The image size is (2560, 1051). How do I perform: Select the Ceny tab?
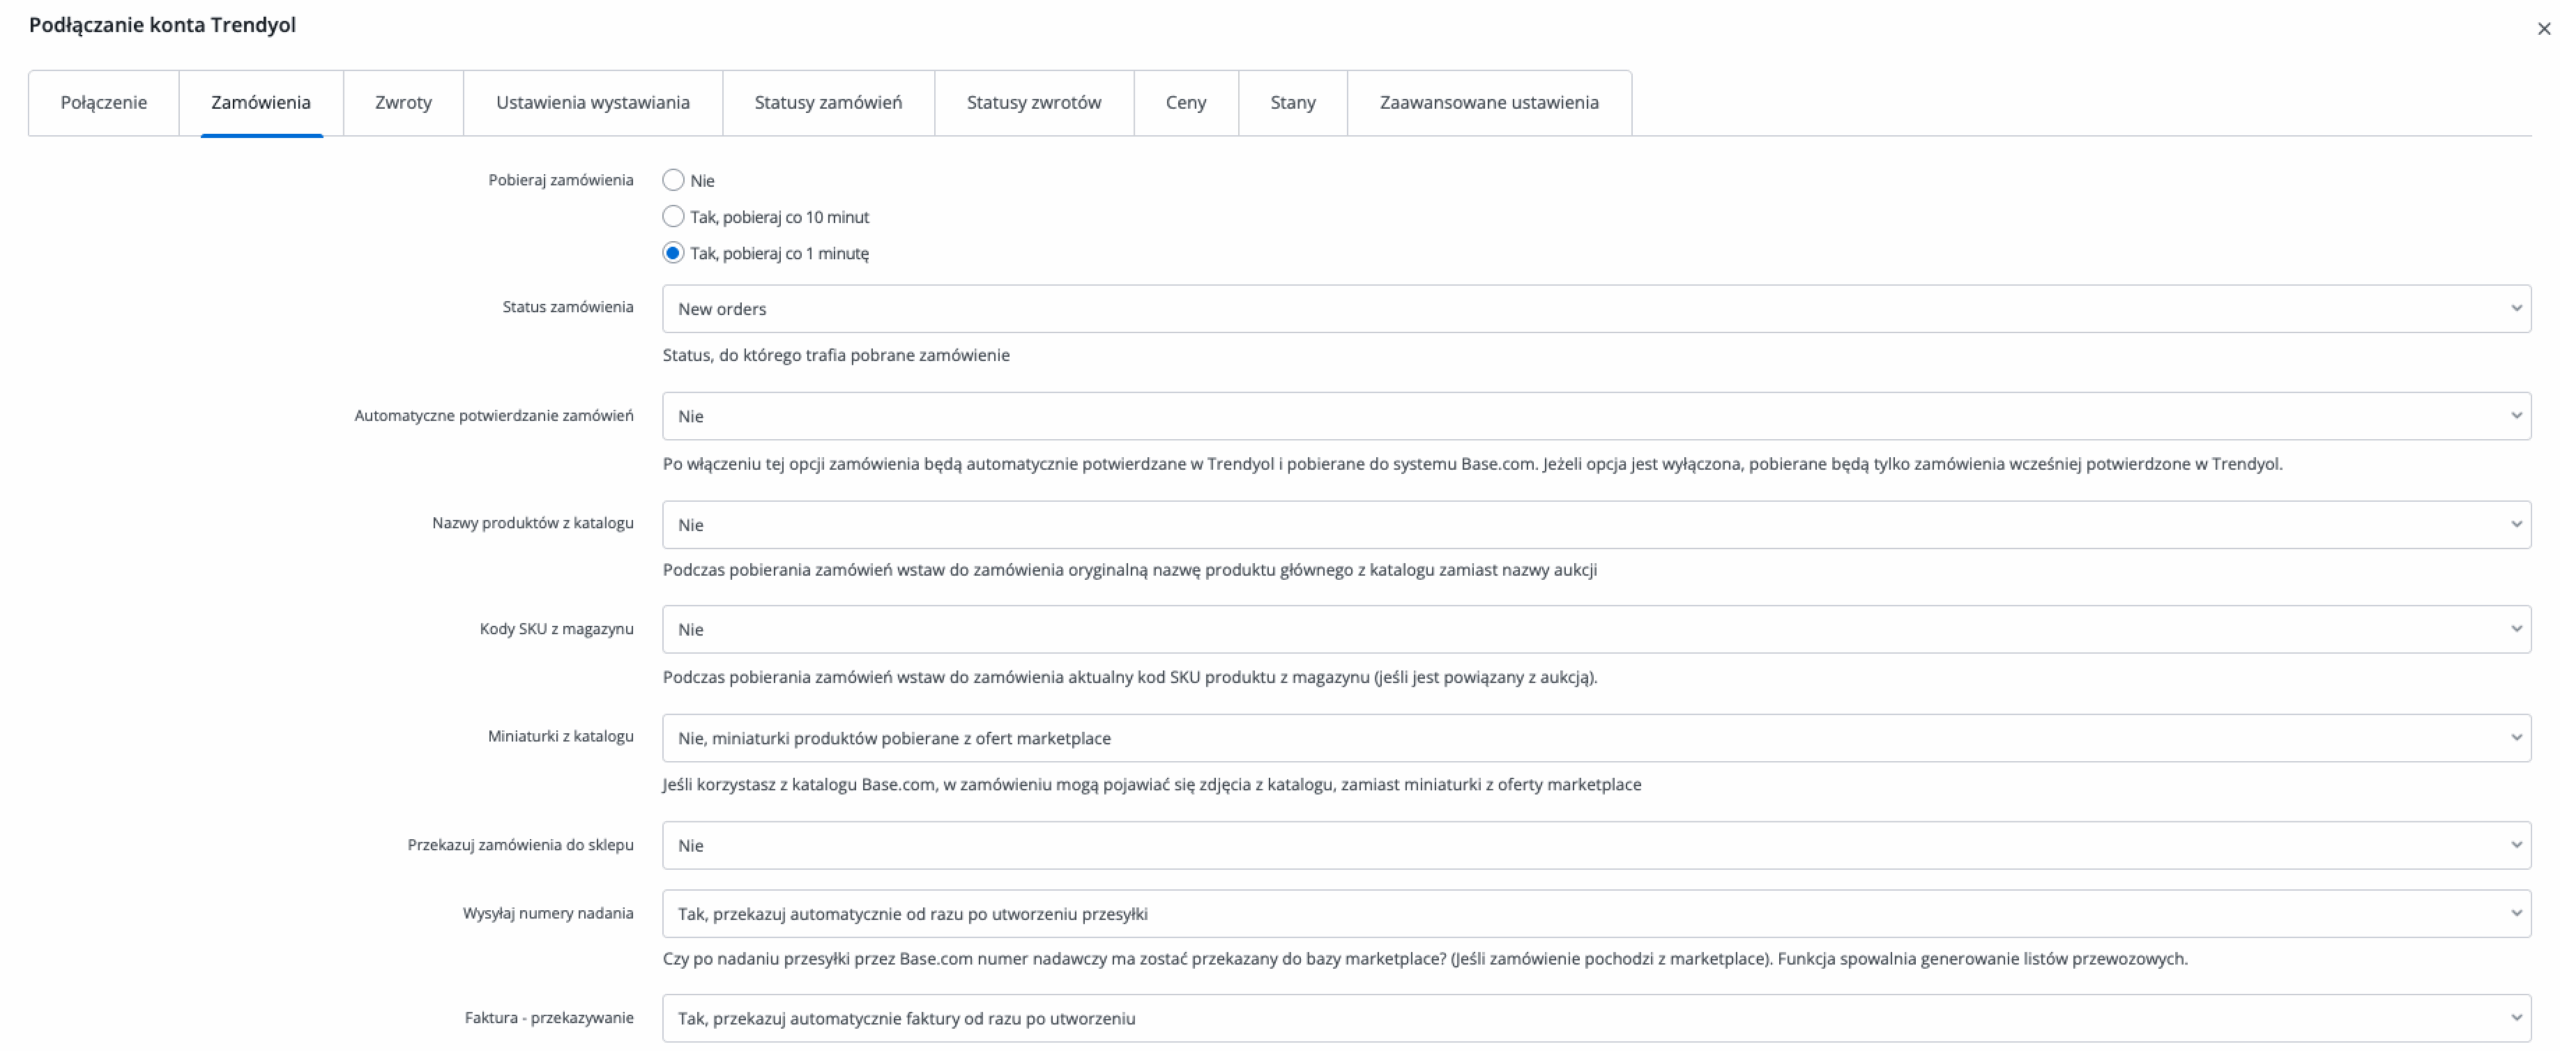pos(1186,102)
